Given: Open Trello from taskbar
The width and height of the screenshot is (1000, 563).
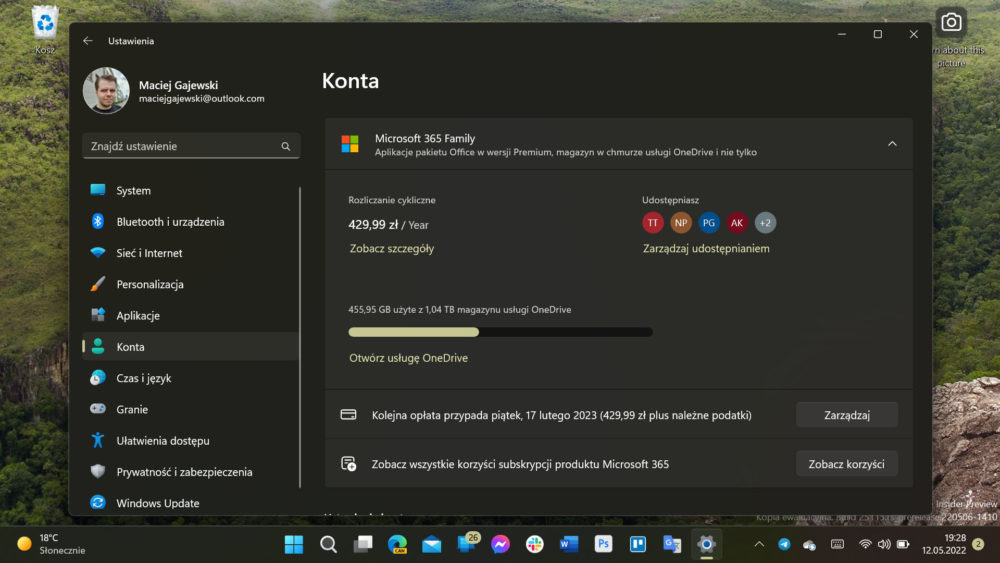Looking at the screenshot, I should pos(638,545).
